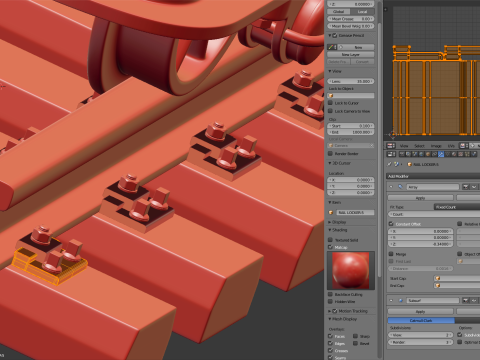Enable Lock to Cursor checkbox
Image resolution: width=480 pixels, height=360 pixels.
coord(330,103)
